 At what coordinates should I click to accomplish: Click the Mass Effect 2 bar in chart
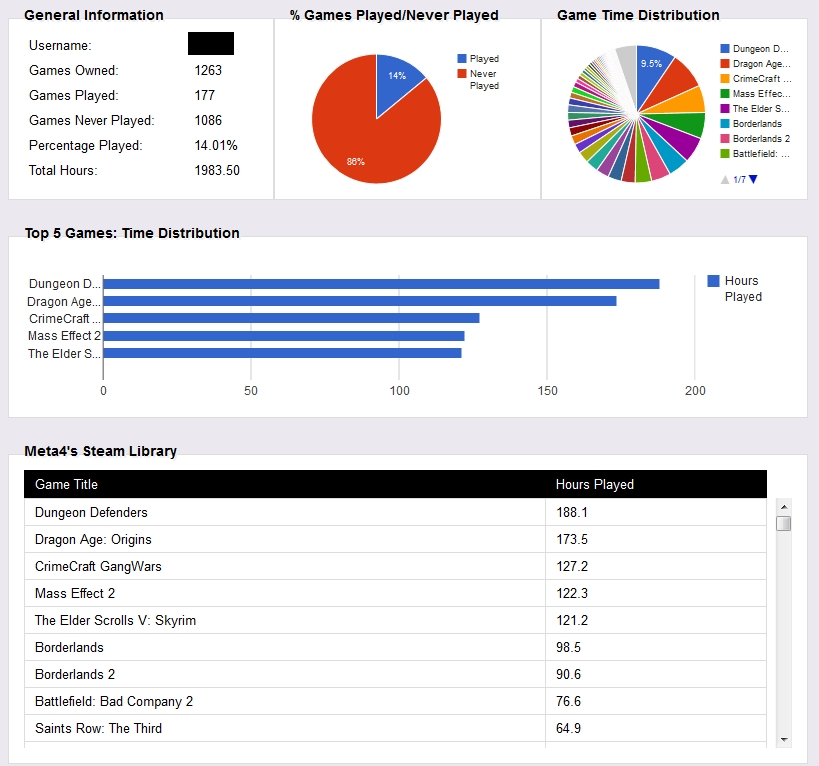tap(284, 336)
